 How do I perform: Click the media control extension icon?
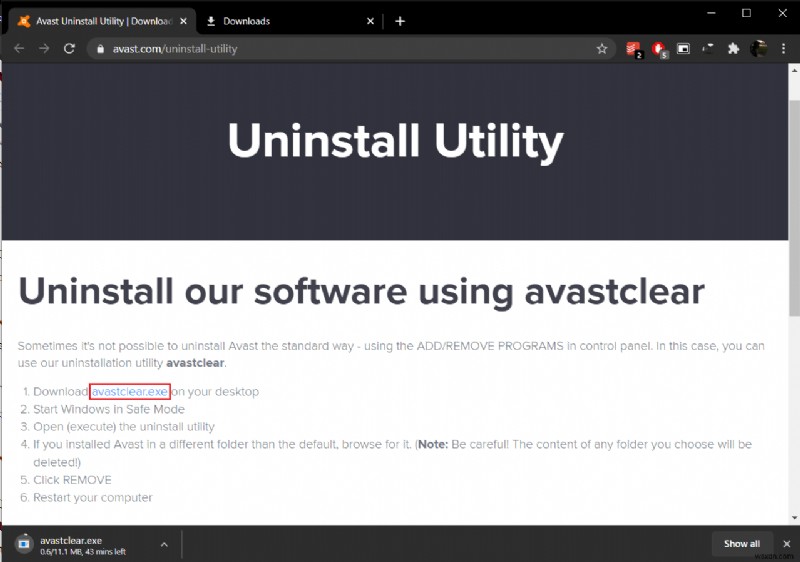click(708, 48)
